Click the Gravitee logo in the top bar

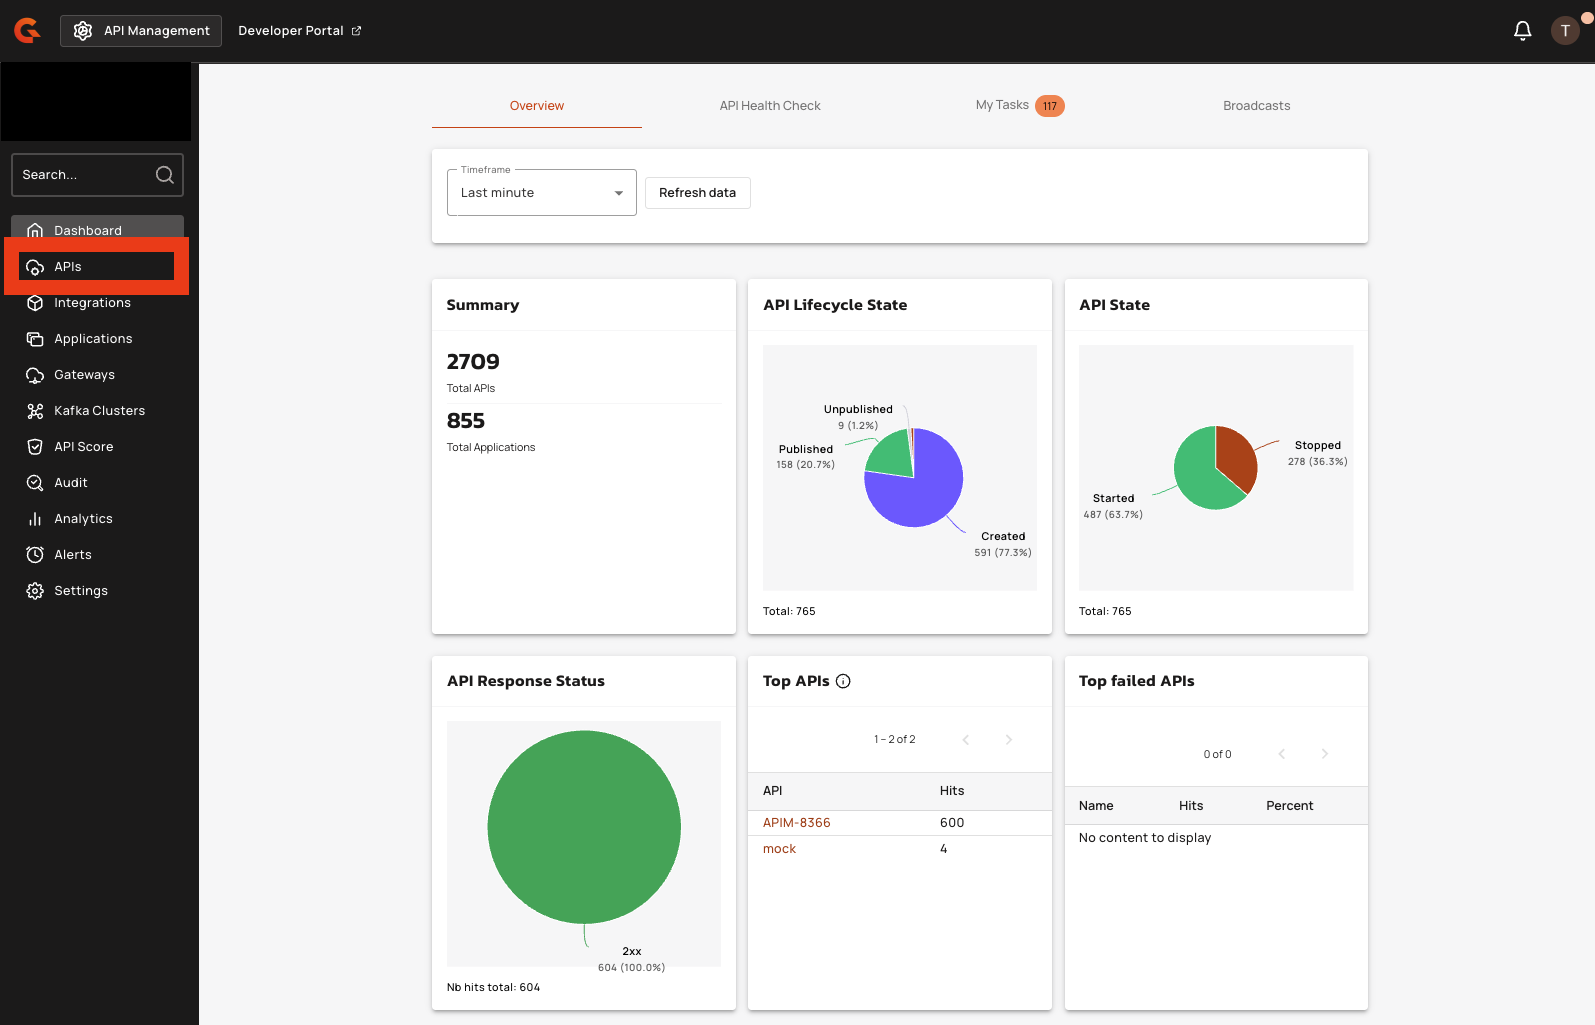27,31
